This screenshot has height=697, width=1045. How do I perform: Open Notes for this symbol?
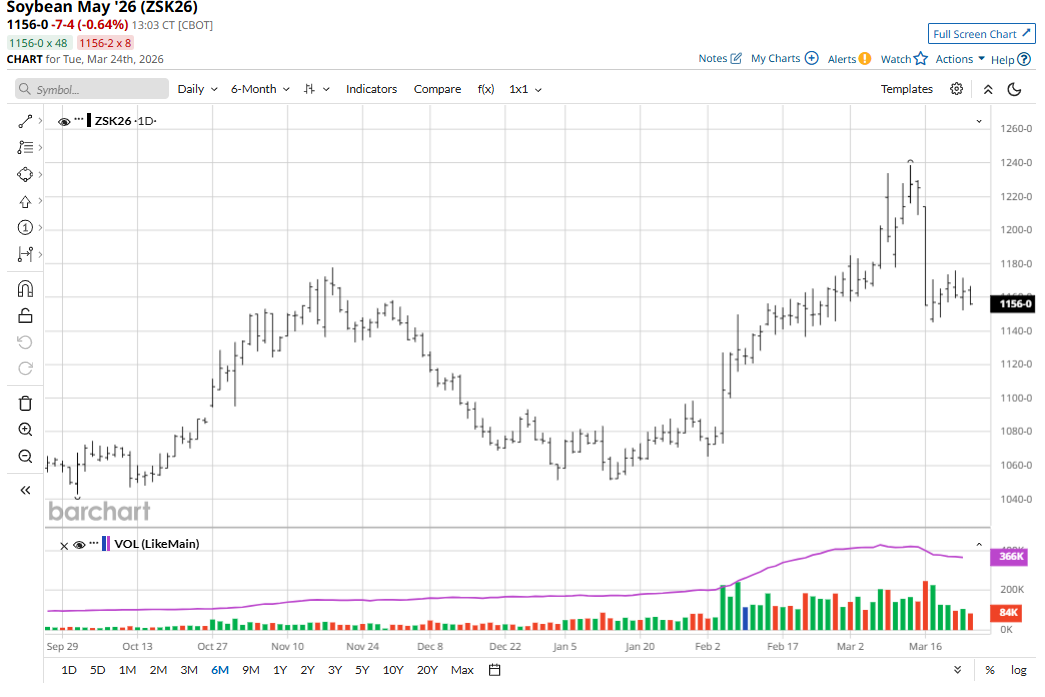pyautogui.click(x=720, y=59)
